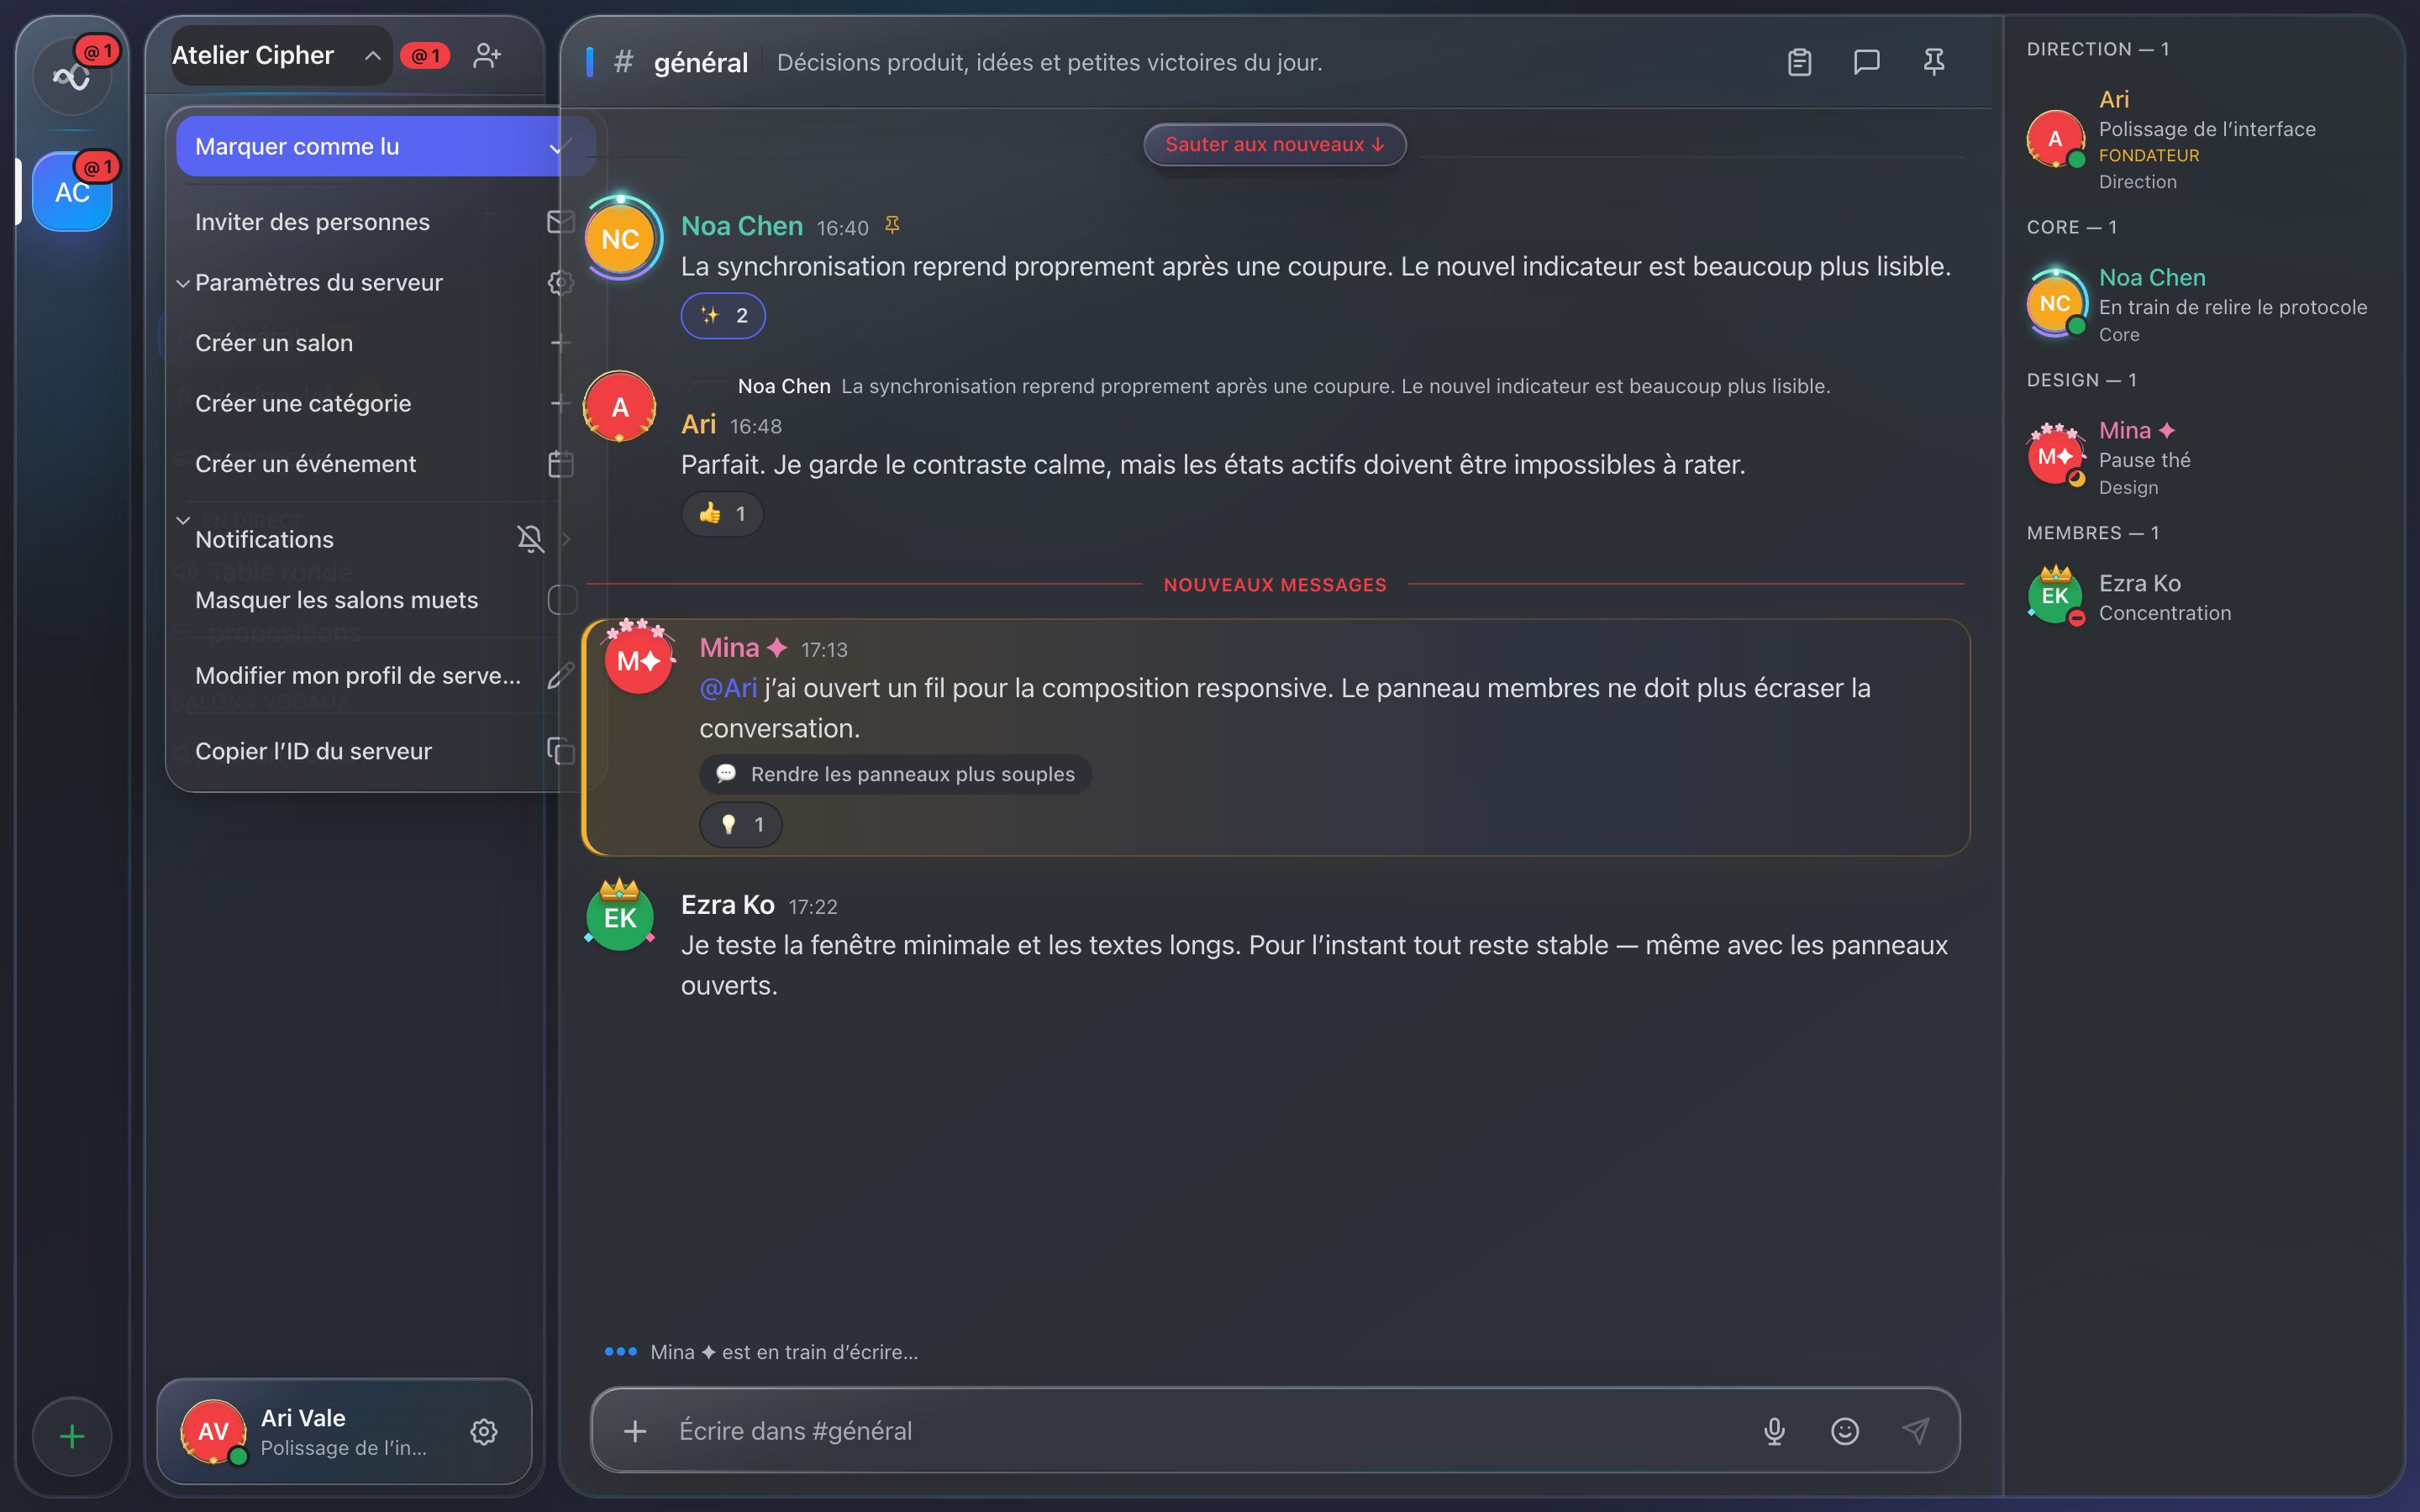This screenshot has height=1512, width=2420.
Task: Click the général channel title
Action: click(x=700, y=62)
